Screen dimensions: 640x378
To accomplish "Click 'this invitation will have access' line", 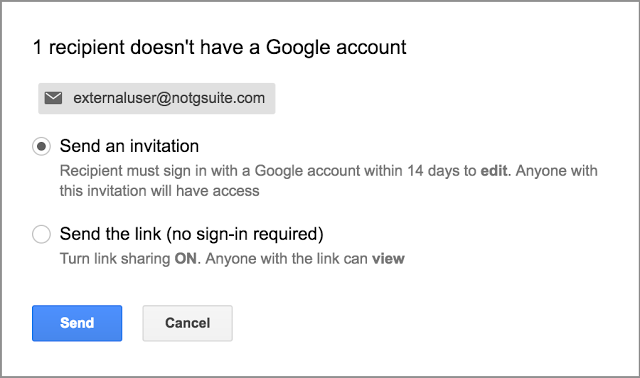I will (160, 191).
